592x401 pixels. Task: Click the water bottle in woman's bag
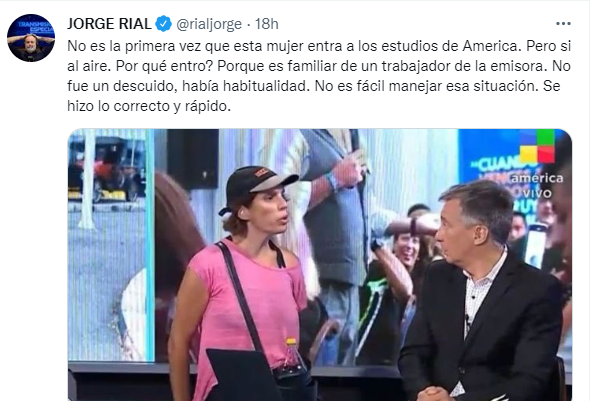point(292,356)
